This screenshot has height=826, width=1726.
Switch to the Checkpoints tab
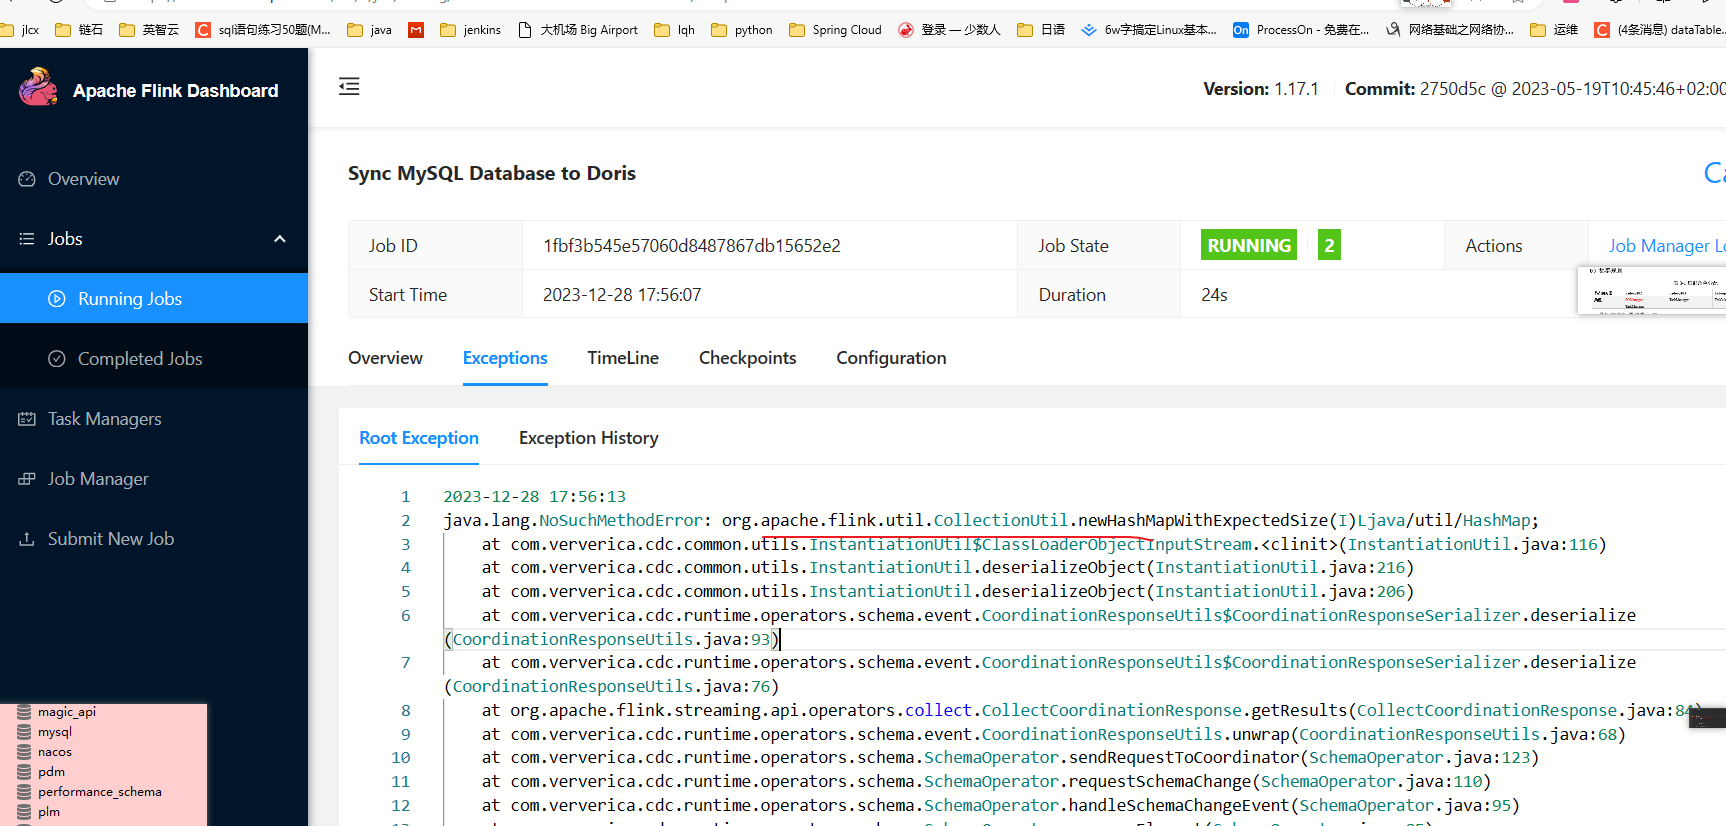pos(747,358)
